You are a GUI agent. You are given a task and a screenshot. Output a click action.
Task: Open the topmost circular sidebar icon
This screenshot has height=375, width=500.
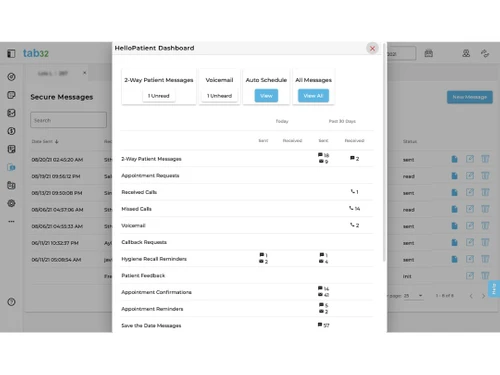click(11, 77)
